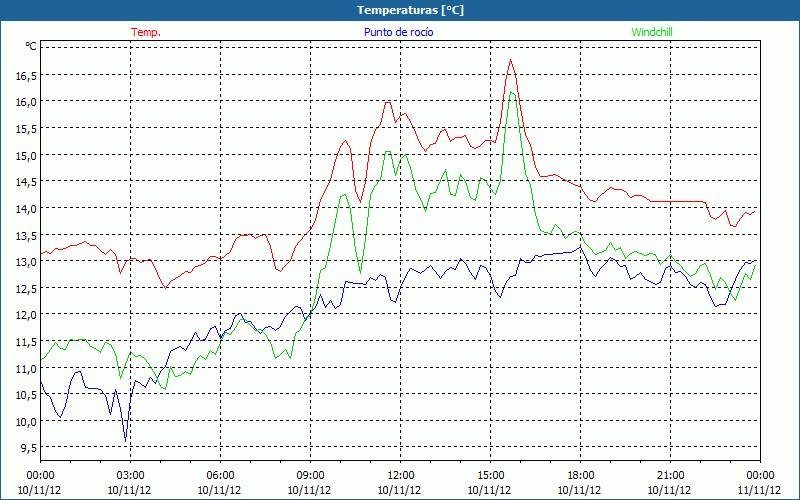800x500 pixels.
Task: Click the 16,0 y-axis value
Action: 26,102
